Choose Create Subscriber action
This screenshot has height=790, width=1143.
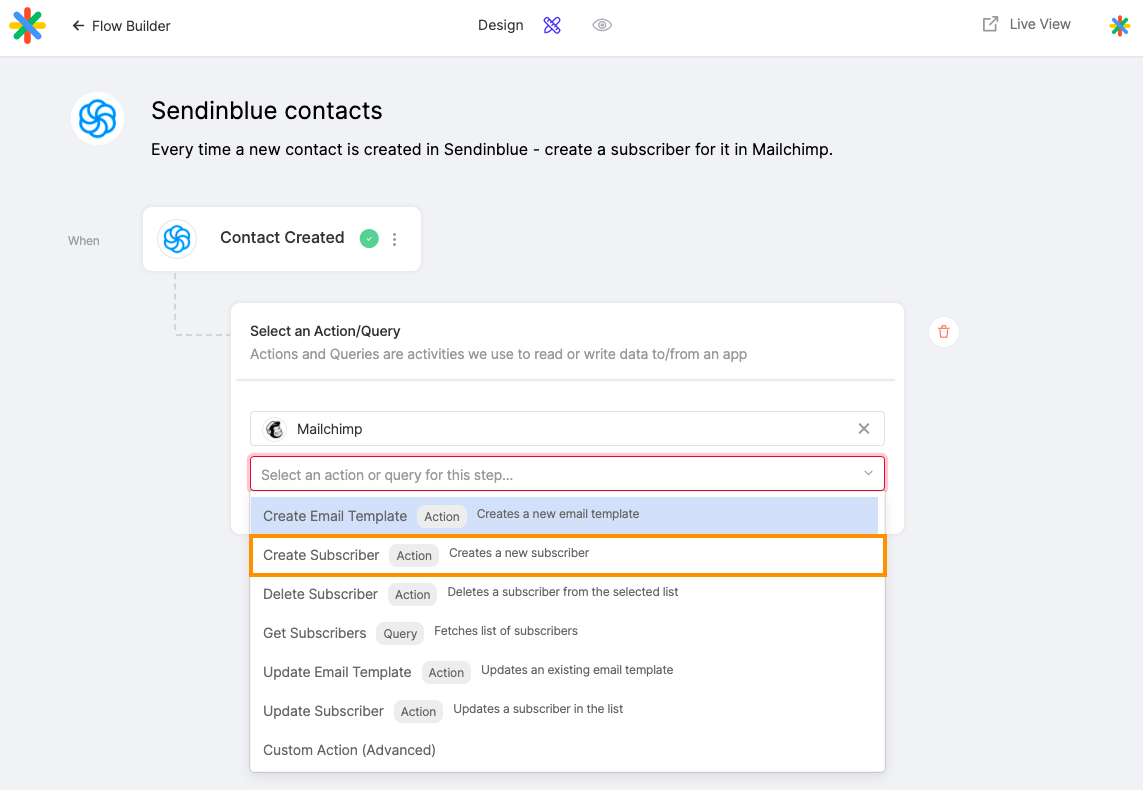pyautogui.click(x=568, y=555)
